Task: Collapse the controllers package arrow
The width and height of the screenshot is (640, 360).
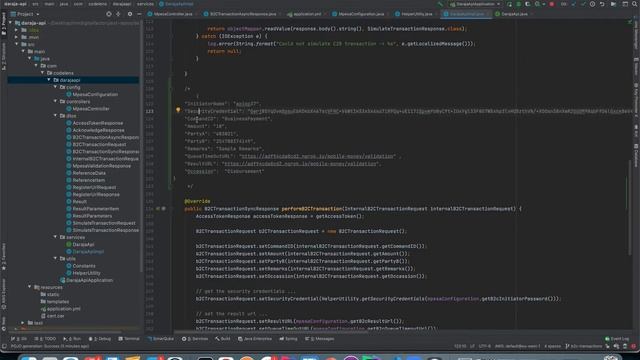Action: click(x=56, y=101)
